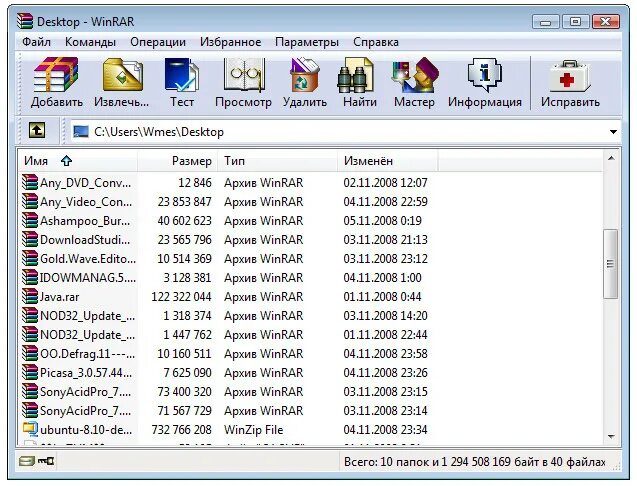
Task: Open the Справка menu
Action: pyautogui.click(x=376, y=42)
